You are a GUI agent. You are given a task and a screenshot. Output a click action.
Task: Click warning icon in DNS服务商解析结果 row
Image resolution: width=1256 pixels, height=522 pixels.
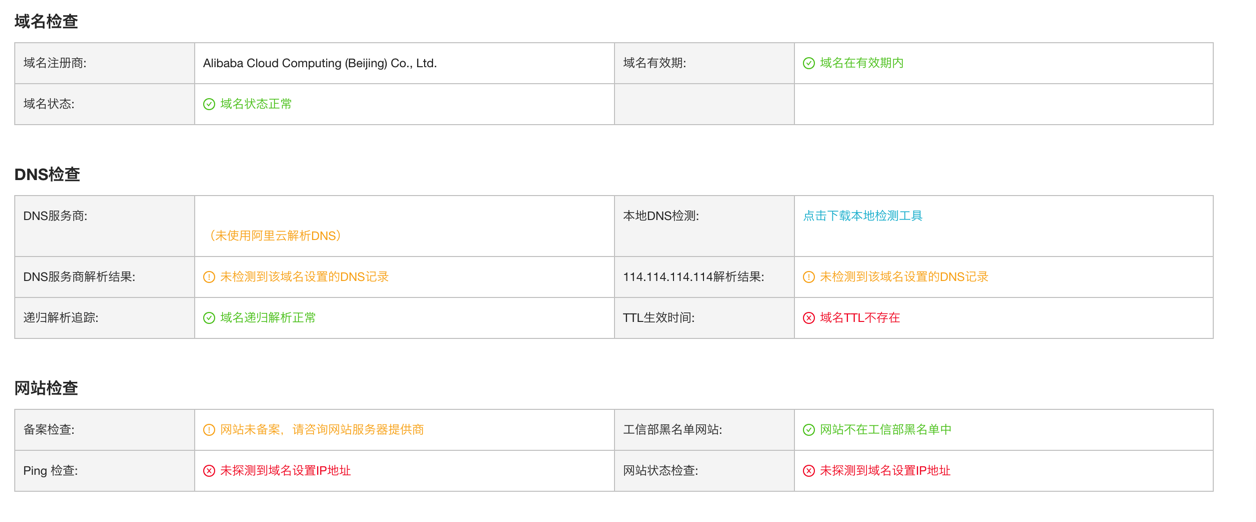pyautogui.click(x=209, y=277)
